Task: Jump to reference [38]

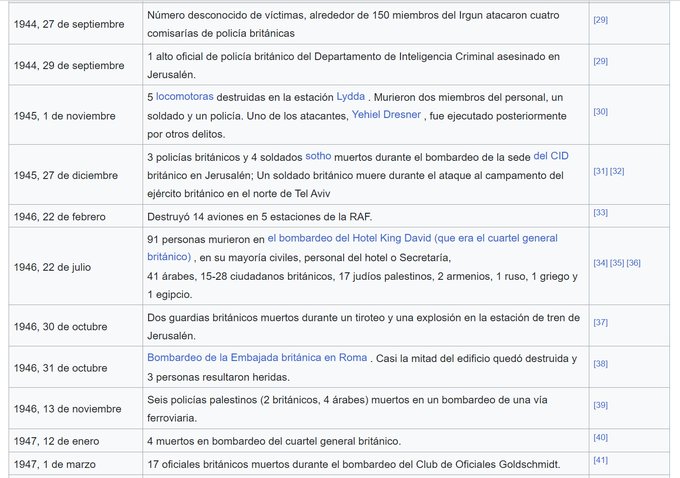Action: [601, 363]
